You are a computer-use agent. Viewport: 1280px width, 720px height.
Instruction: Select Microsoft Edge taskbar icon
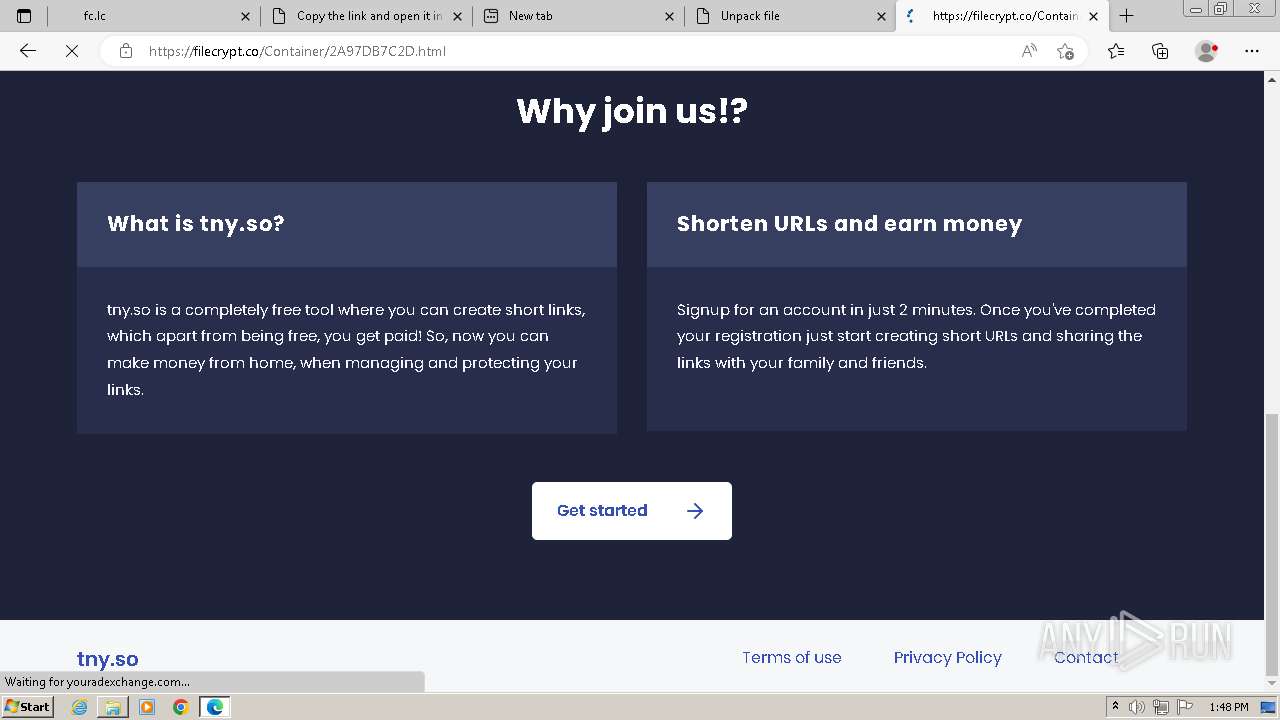(x=215, y=707)
